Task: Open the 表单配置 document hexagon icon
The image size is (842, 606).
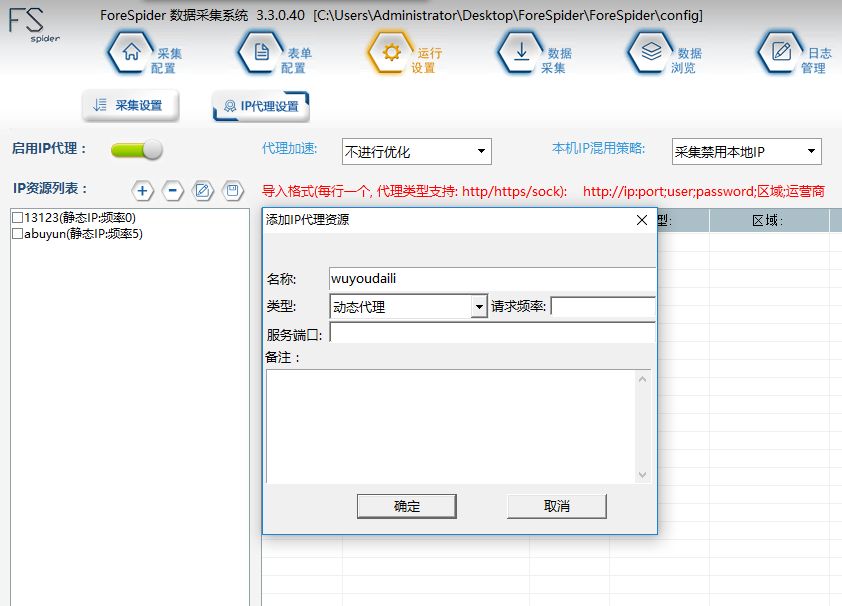Action: [262, 53]
